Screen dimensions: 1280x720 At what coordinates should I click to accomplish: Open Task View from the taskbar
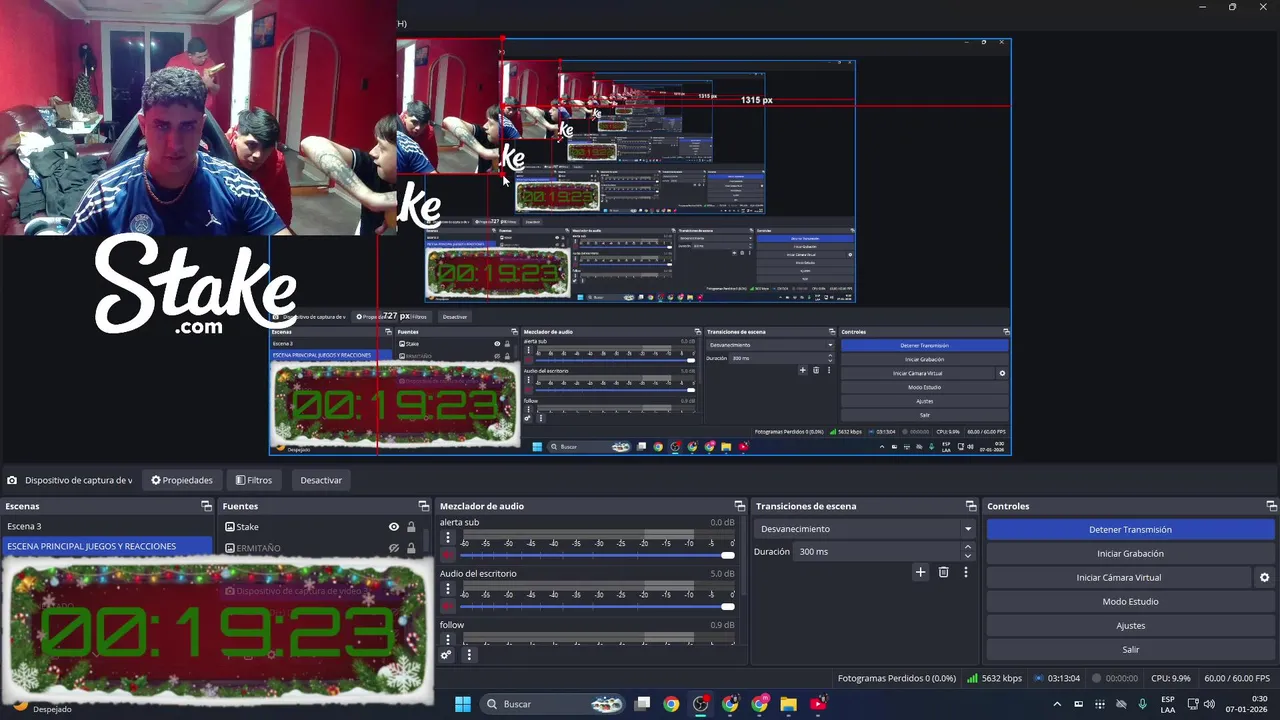pyautogui.click(x=643, y=704)
